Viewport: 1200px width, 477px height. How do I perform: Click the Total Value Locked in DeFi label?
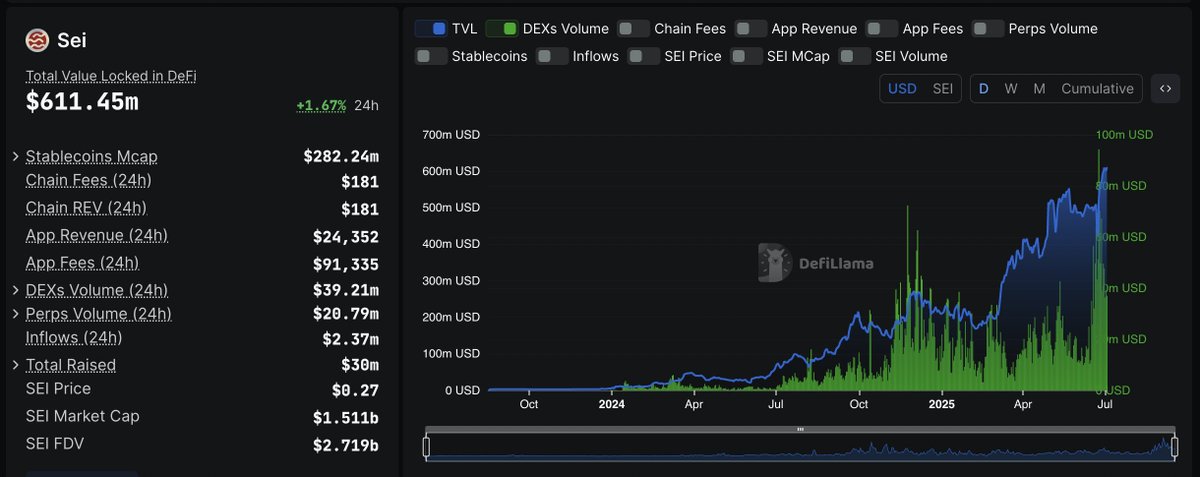111,75
